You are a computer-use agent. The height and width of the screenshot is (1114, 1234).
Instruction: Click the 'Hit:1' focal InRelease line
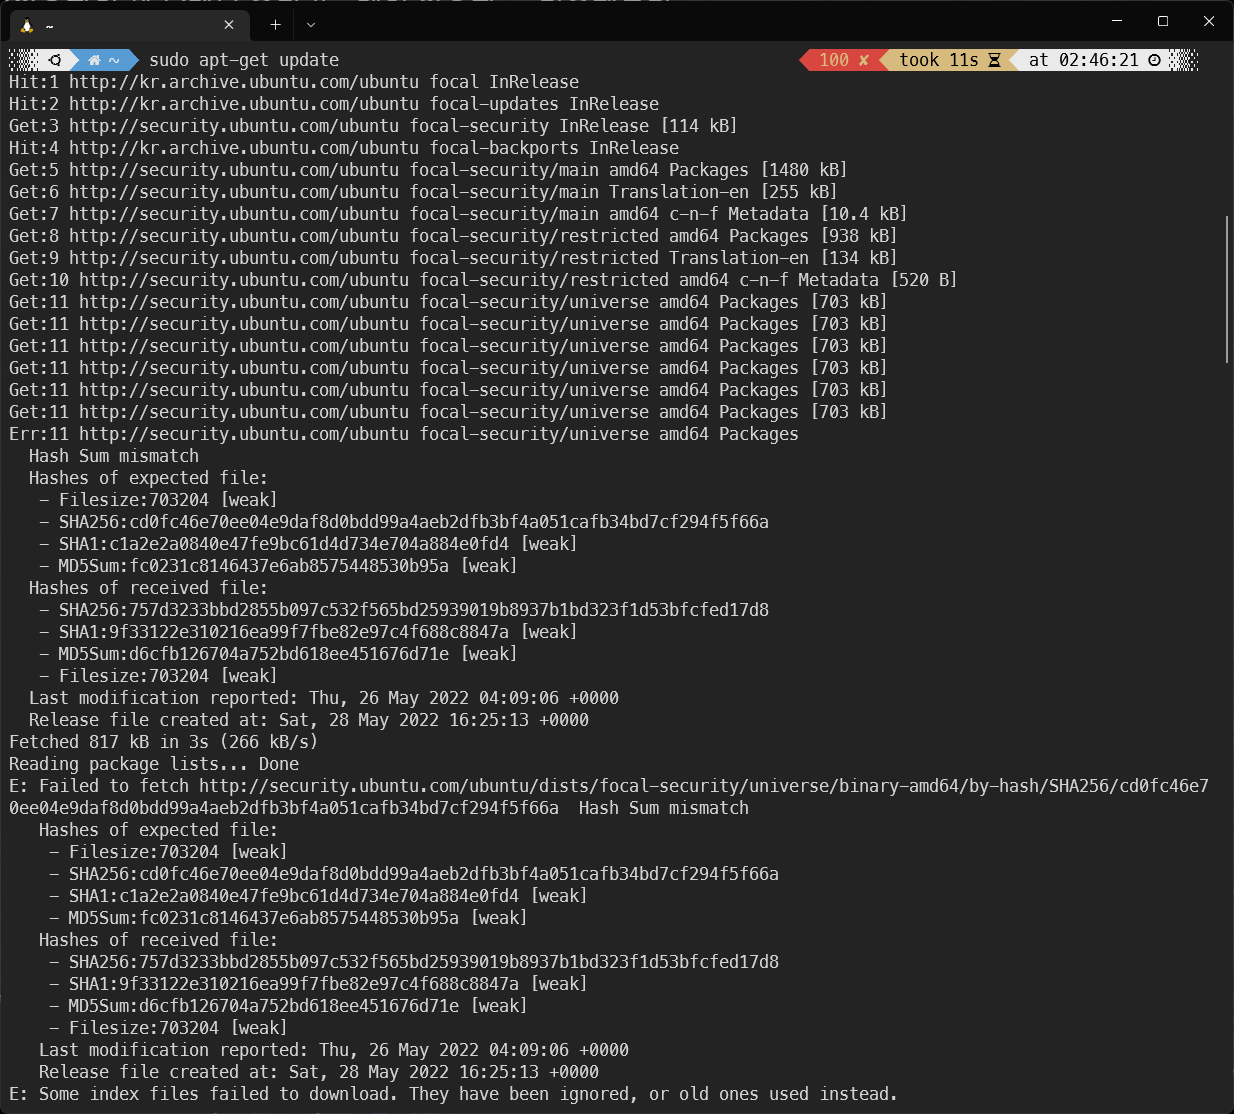[294, 82]
